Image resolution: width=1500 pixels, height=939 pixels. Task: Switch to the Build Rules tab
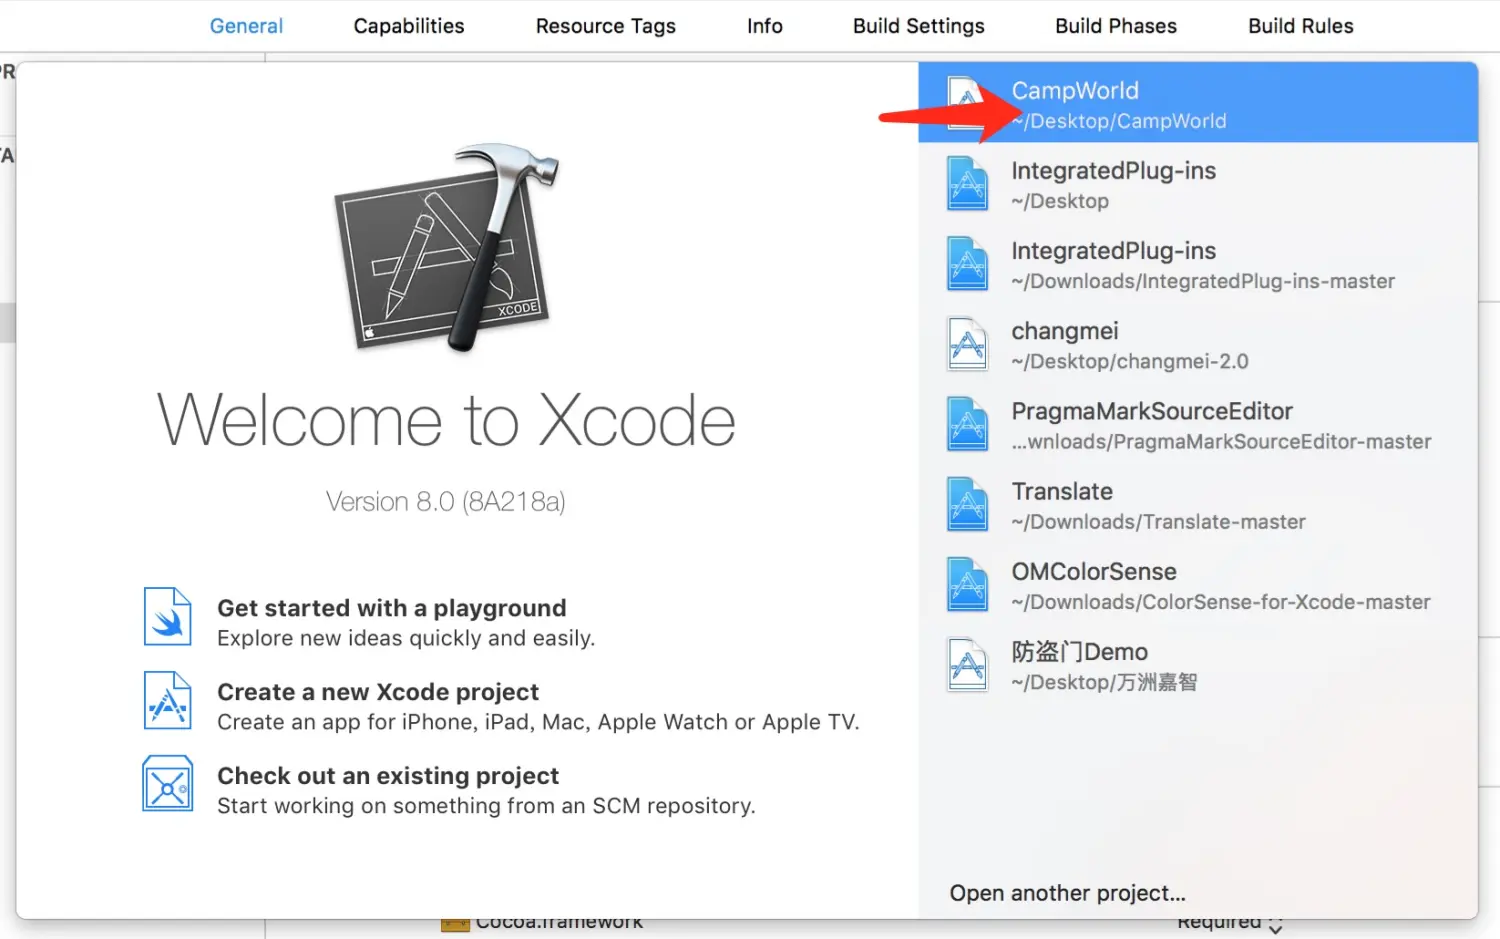click(1301, 26)
